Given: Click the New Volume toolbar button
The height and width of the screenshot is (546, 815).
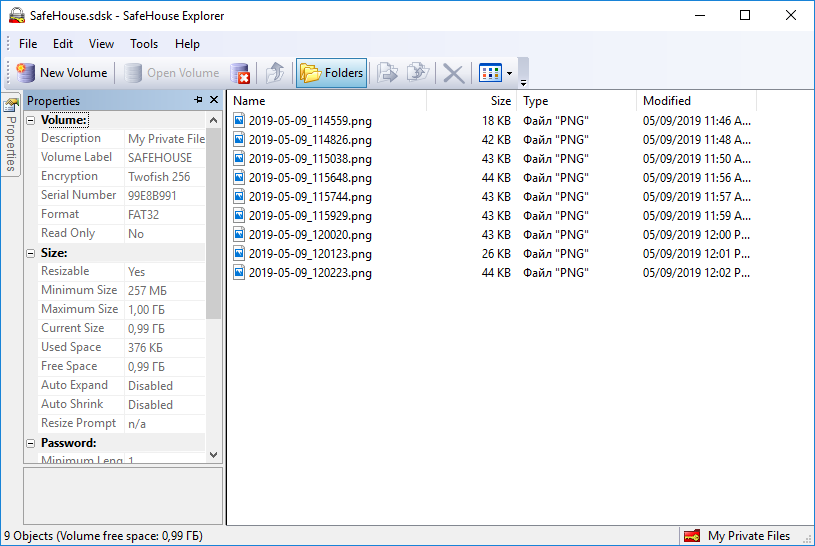Looking at the screenshot, I should 62,73.
